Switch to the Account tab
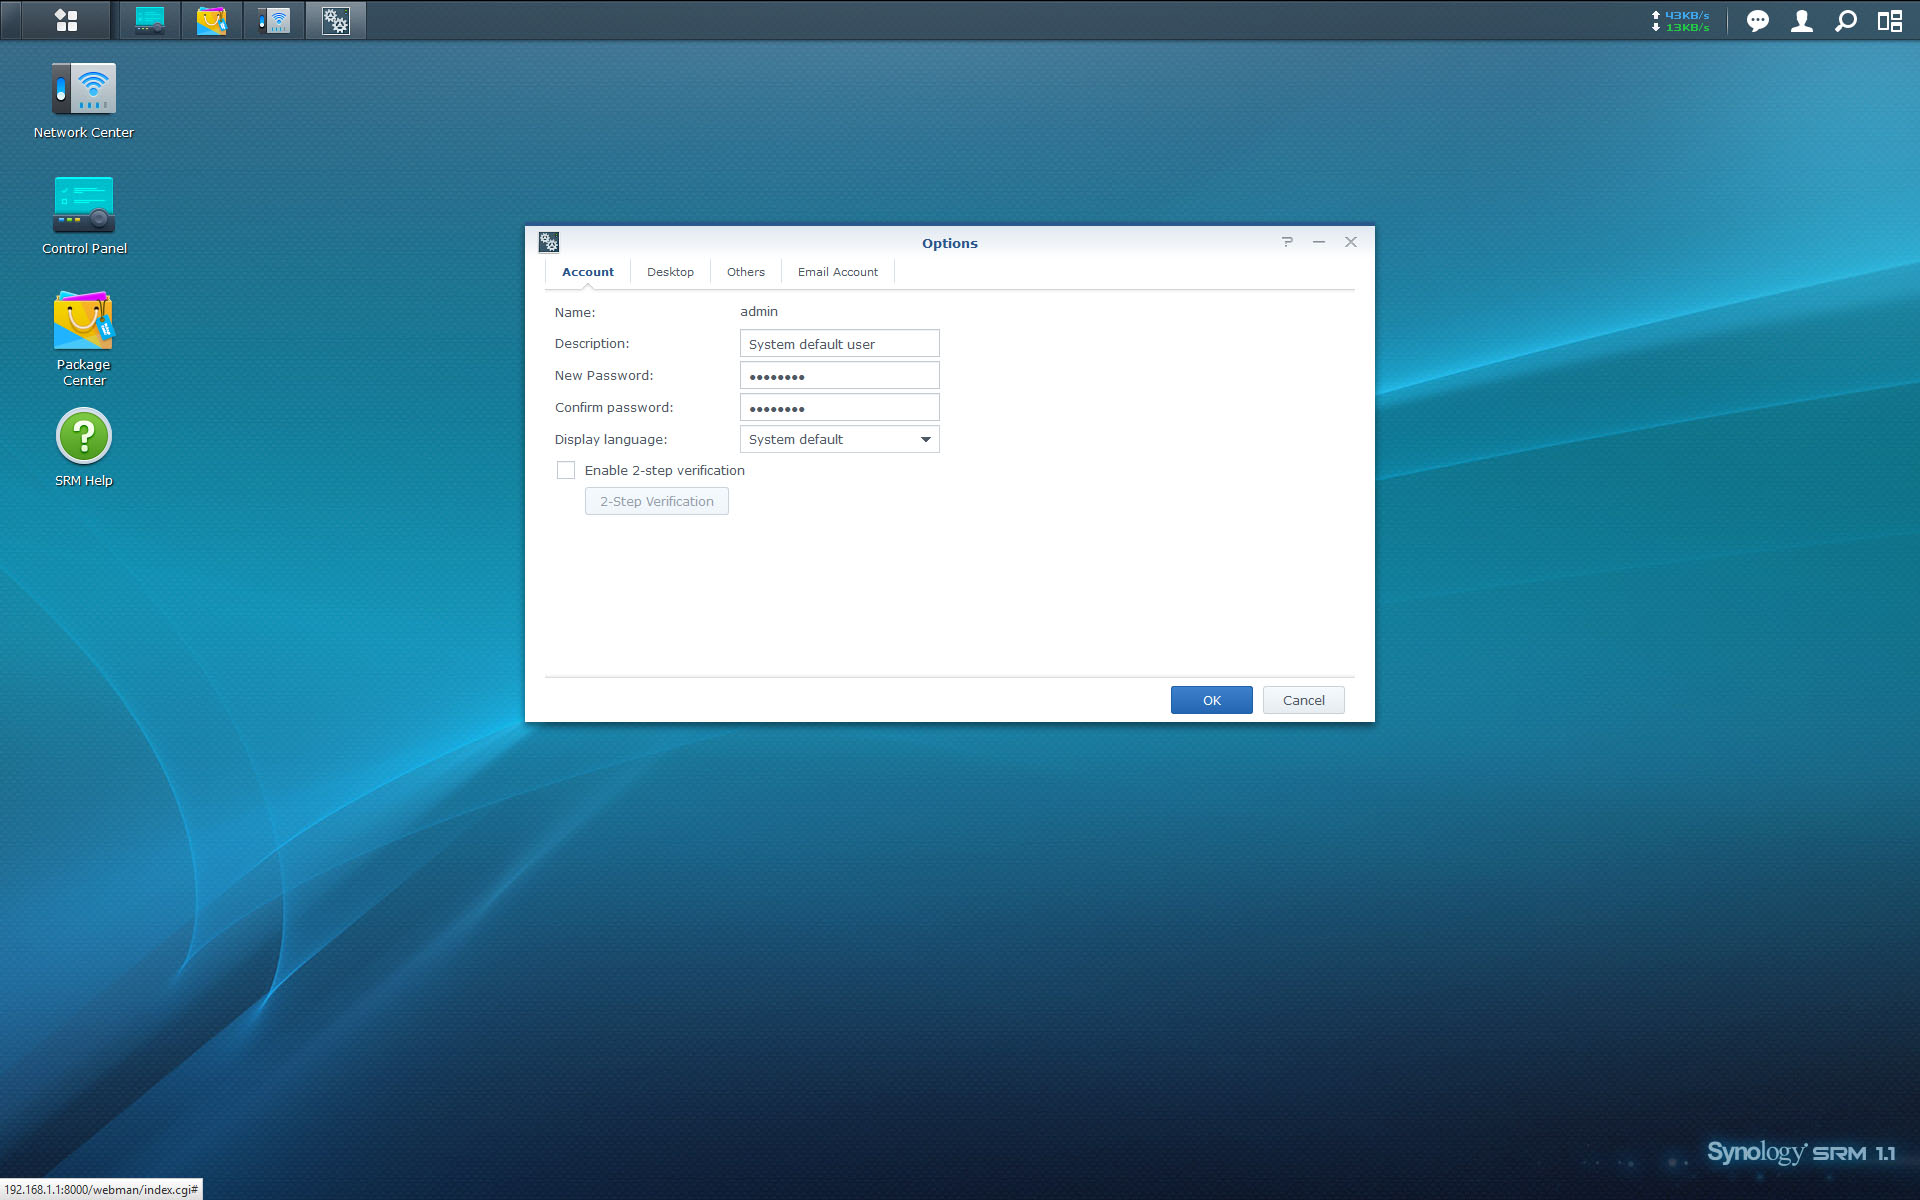This screenshot has height=1200, width=1920. click(588, 272)
